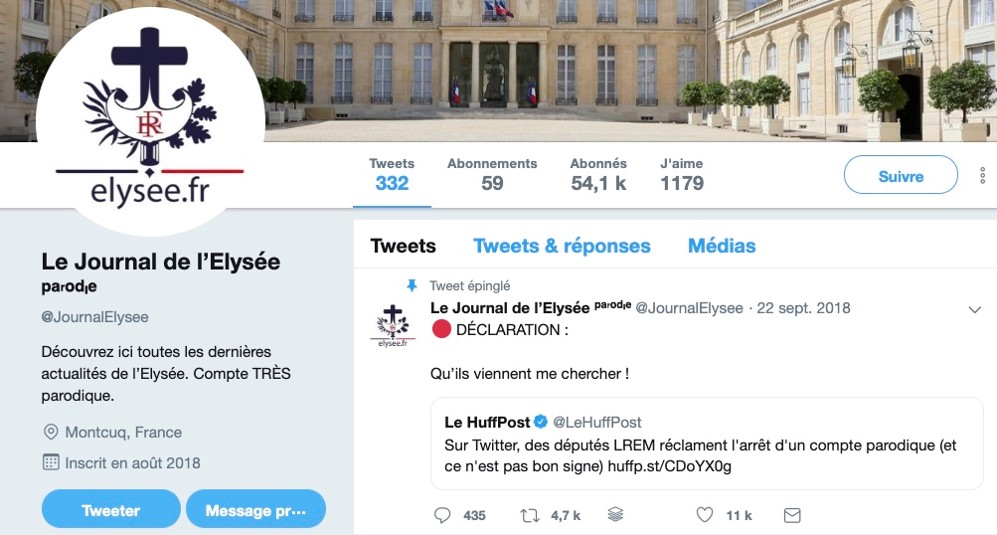Screen dimensions: 997x535
Task: Reply to the pinned tweet
Action: coord(442,515)
